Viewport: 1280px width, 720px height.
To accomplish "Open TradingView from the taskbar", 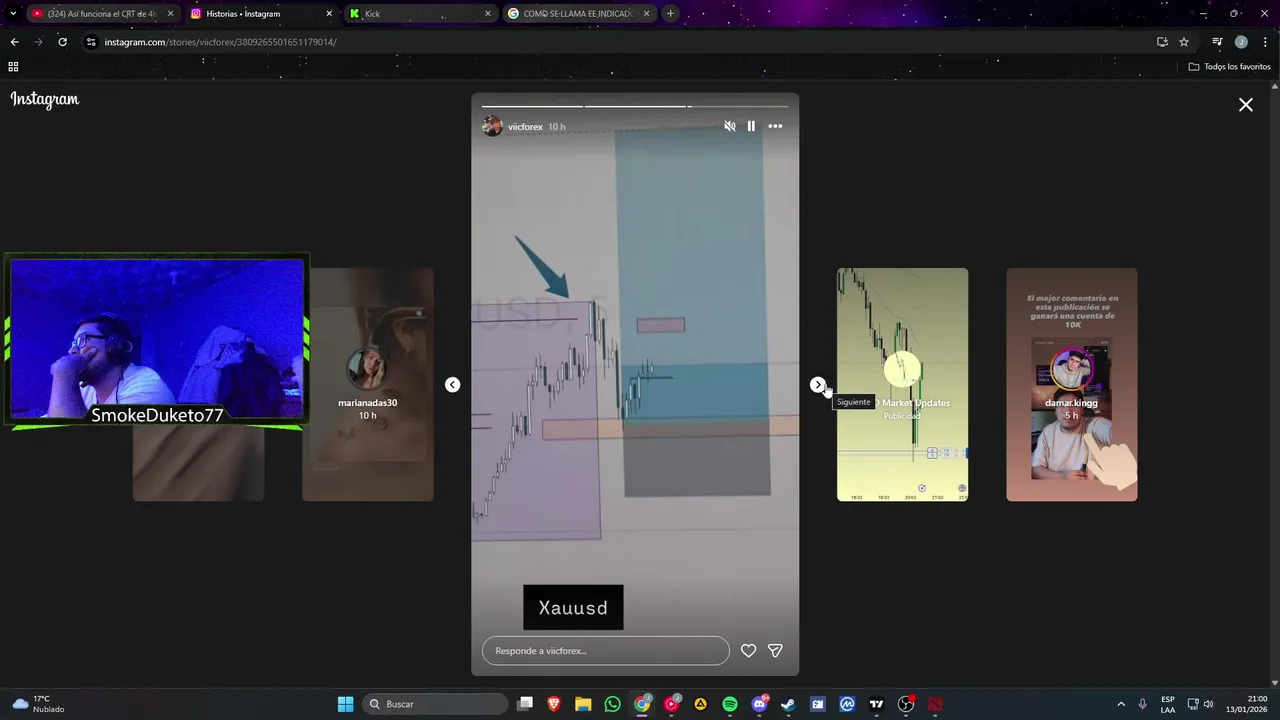I will click(x=876, y=704).
